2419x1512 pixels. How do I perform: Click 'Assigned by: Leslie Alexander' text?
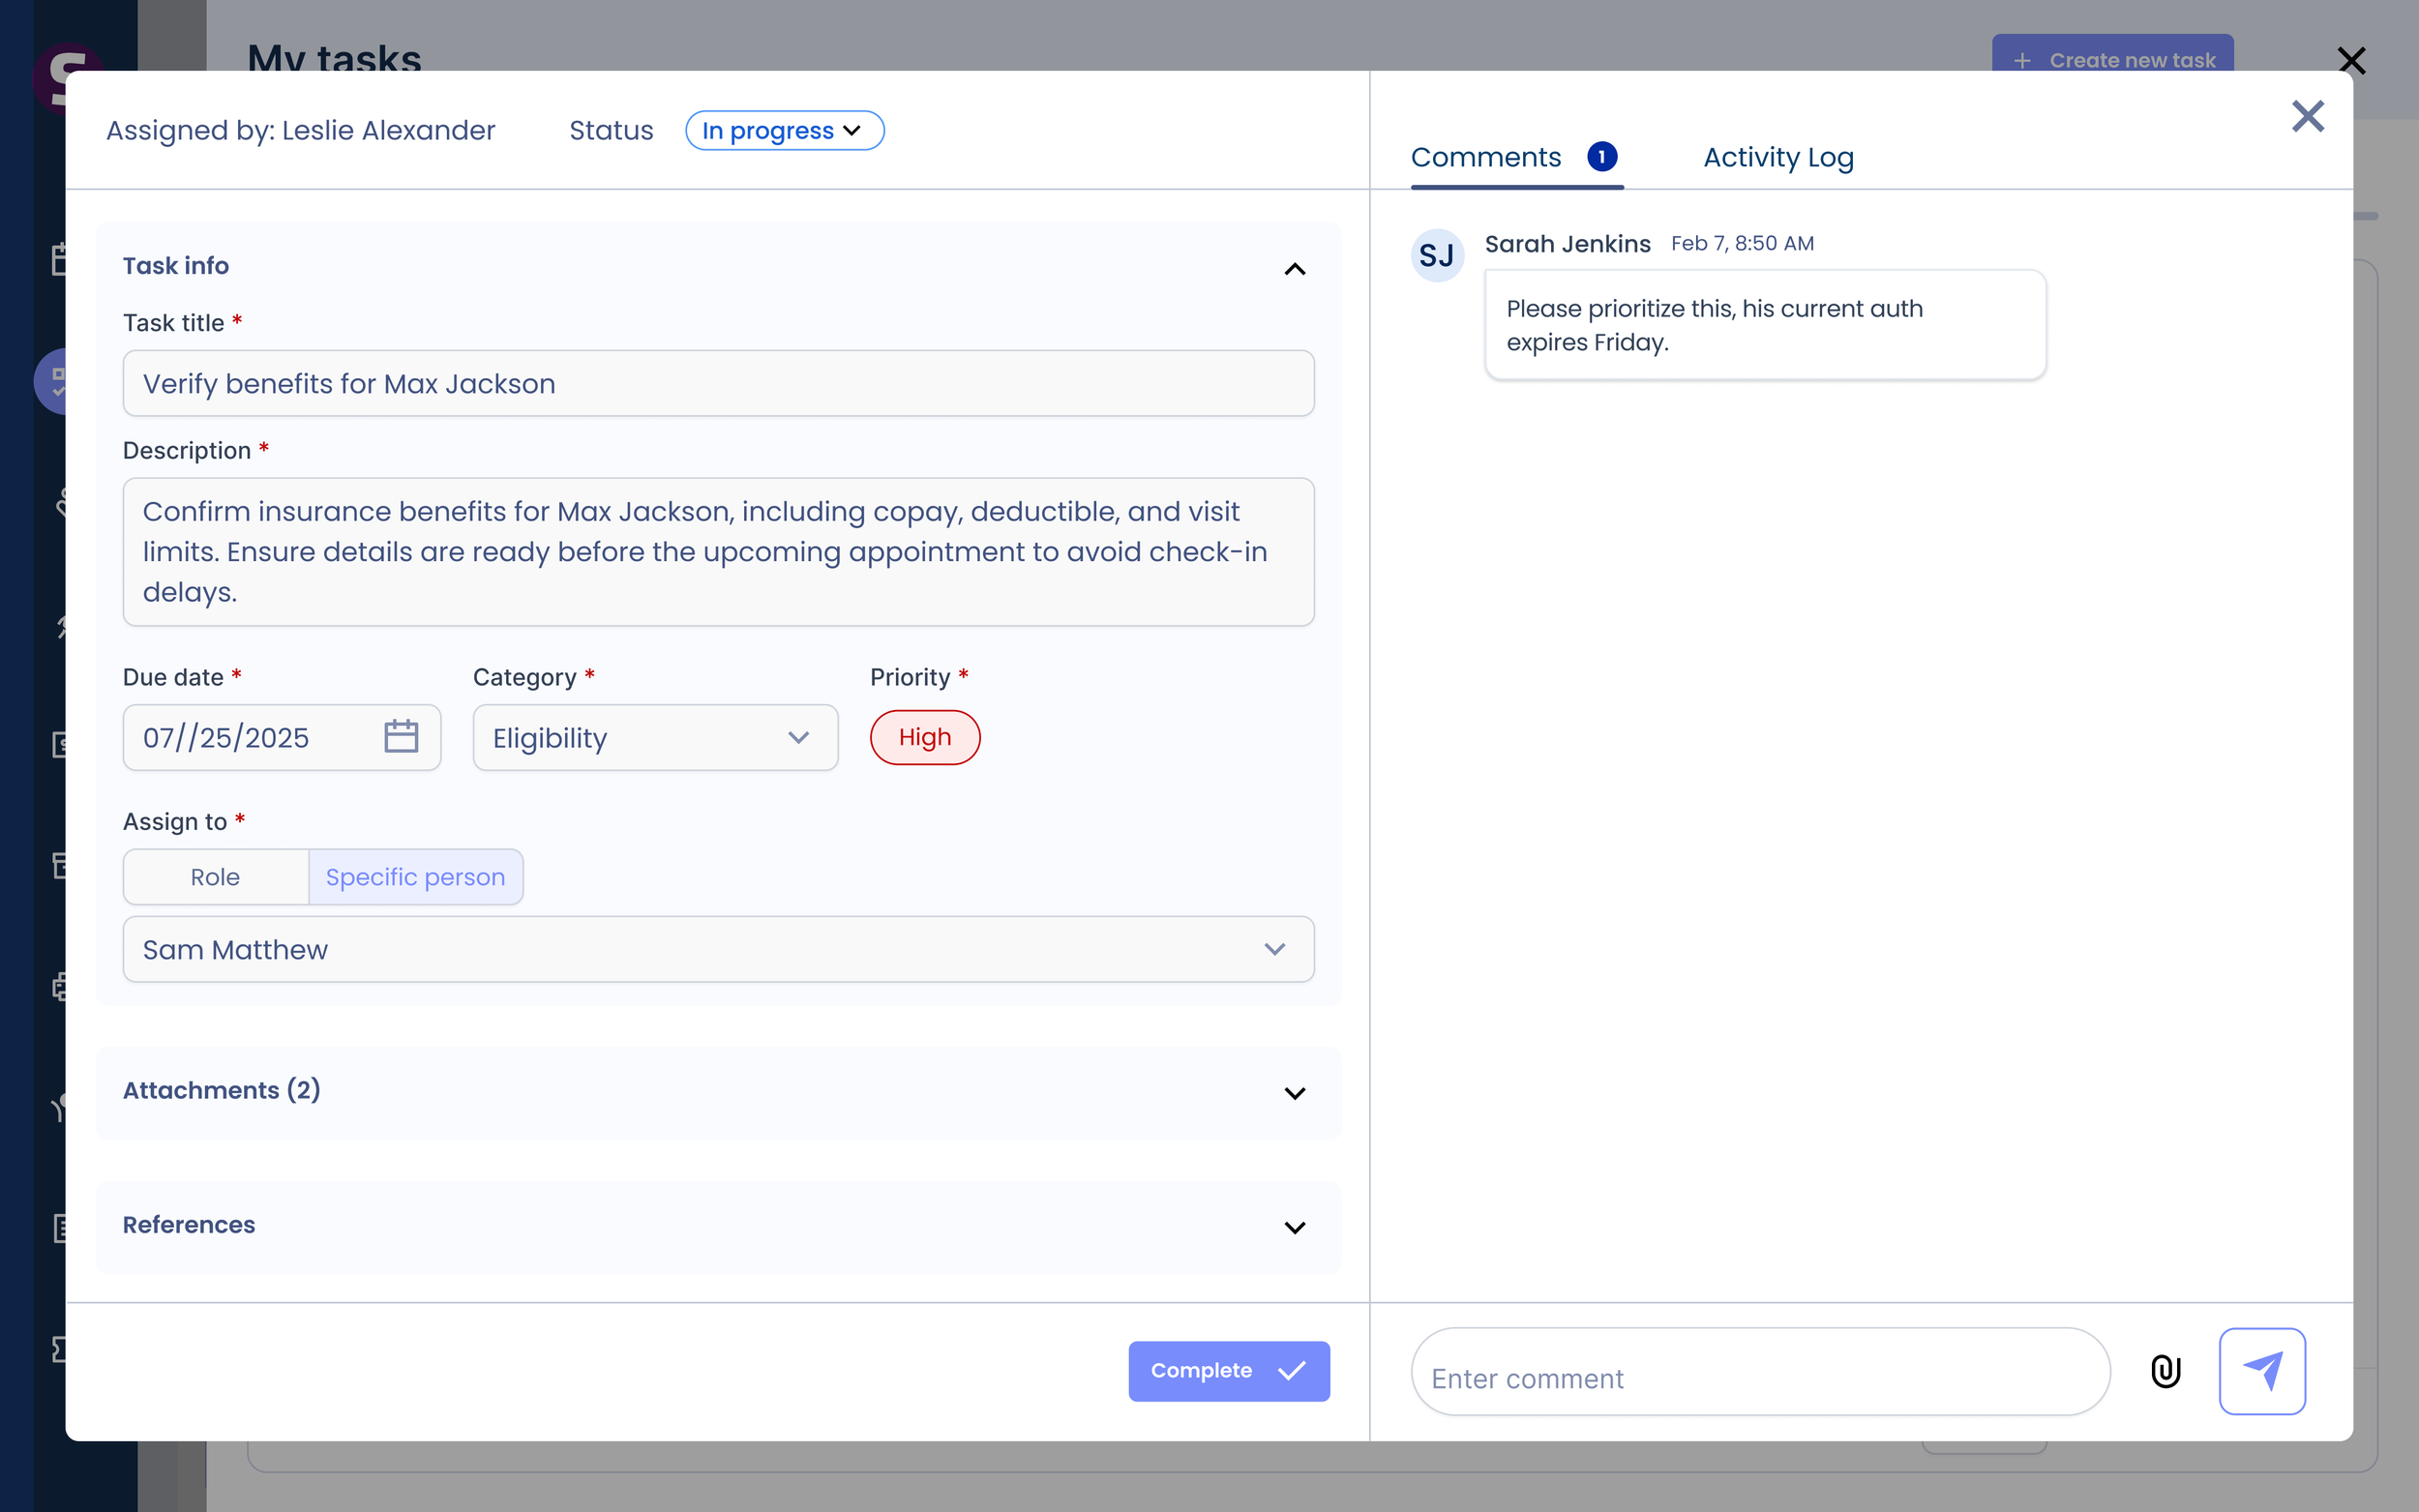[x=301, y=131]
